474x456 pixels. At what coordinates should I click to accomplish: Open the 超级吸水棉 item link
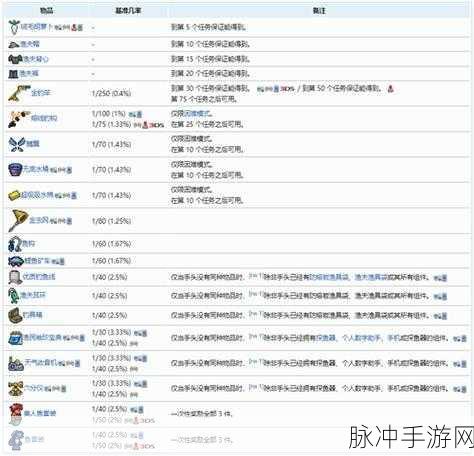(x=37, y=195)
